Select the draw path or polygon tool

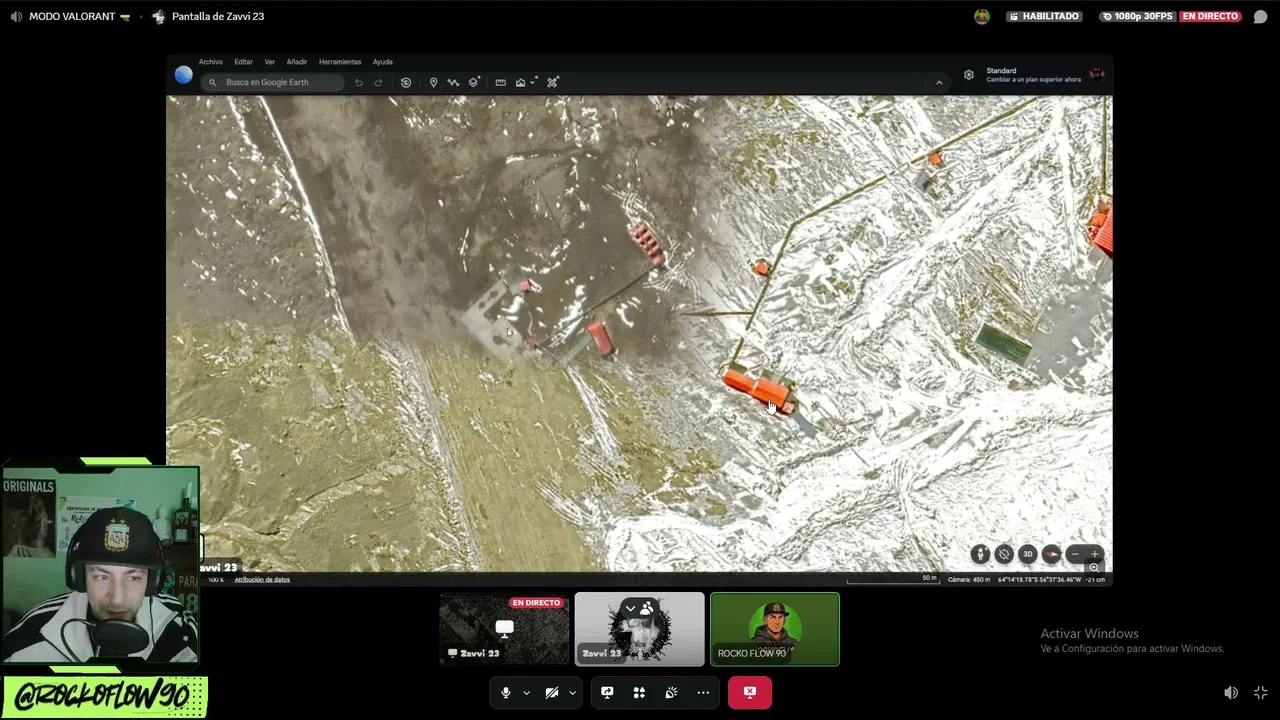pos(453,82)
